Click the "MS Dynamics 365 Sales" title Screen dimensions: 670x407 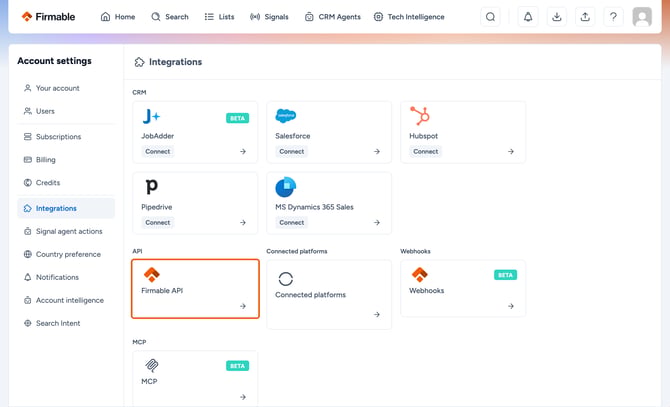(x=314, y=207)
